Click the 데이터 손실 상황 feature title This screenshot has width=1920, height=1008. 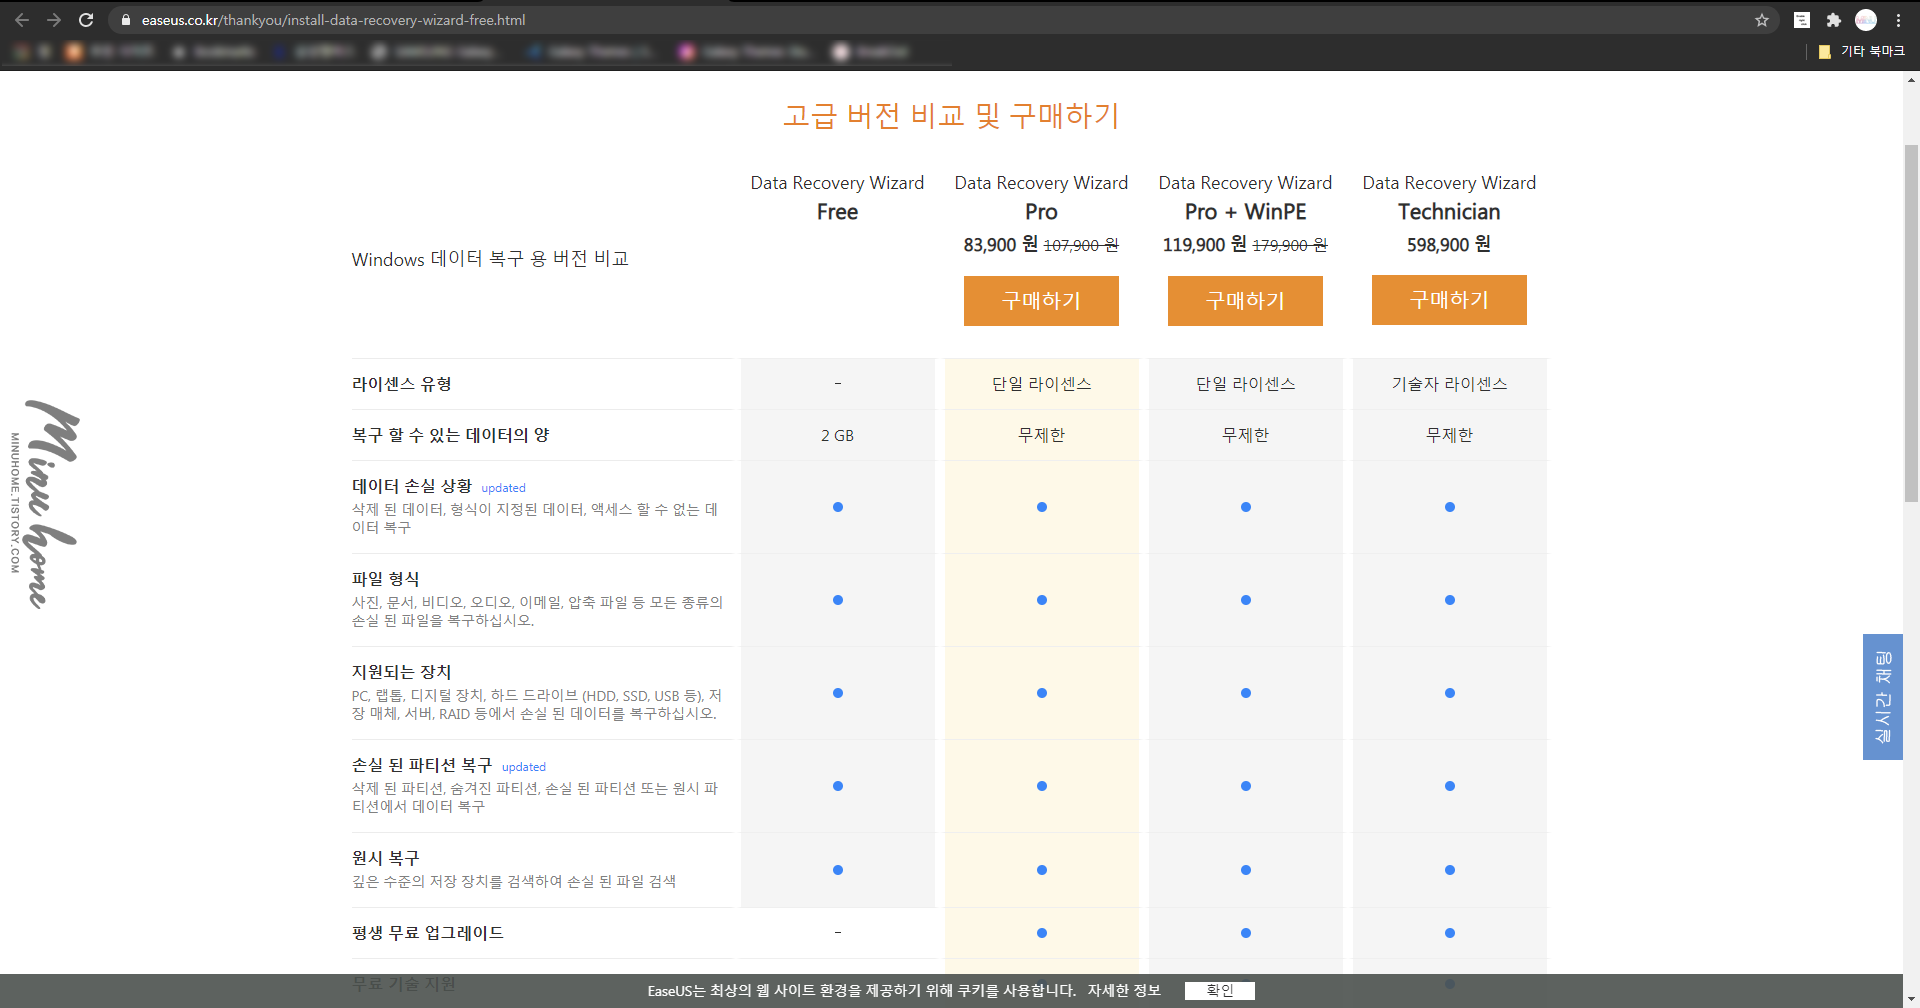(412, 486)
